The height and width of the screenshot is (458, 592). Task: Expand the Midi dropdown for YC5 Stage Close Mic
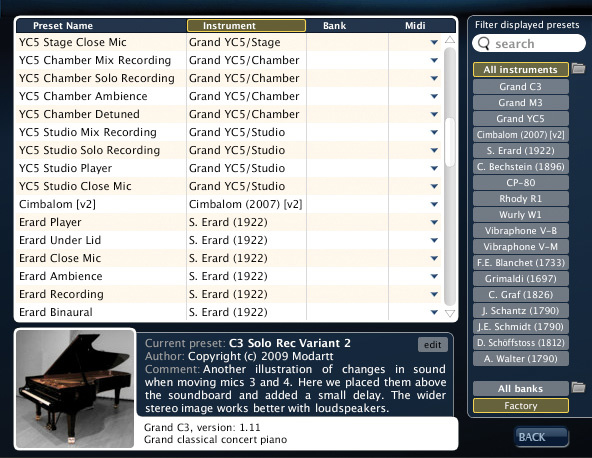tap(434, 42)
